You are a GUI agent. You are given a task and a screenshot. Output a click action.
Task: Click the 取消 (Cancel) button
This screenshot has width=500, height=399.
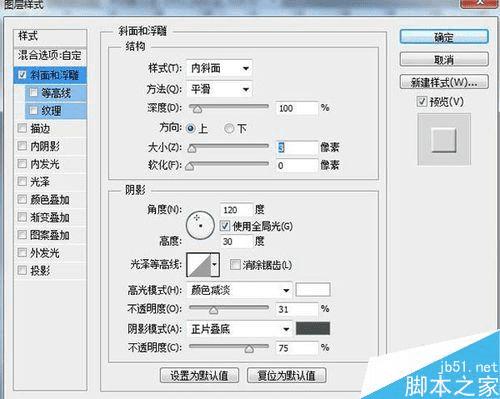click(444, 60)
